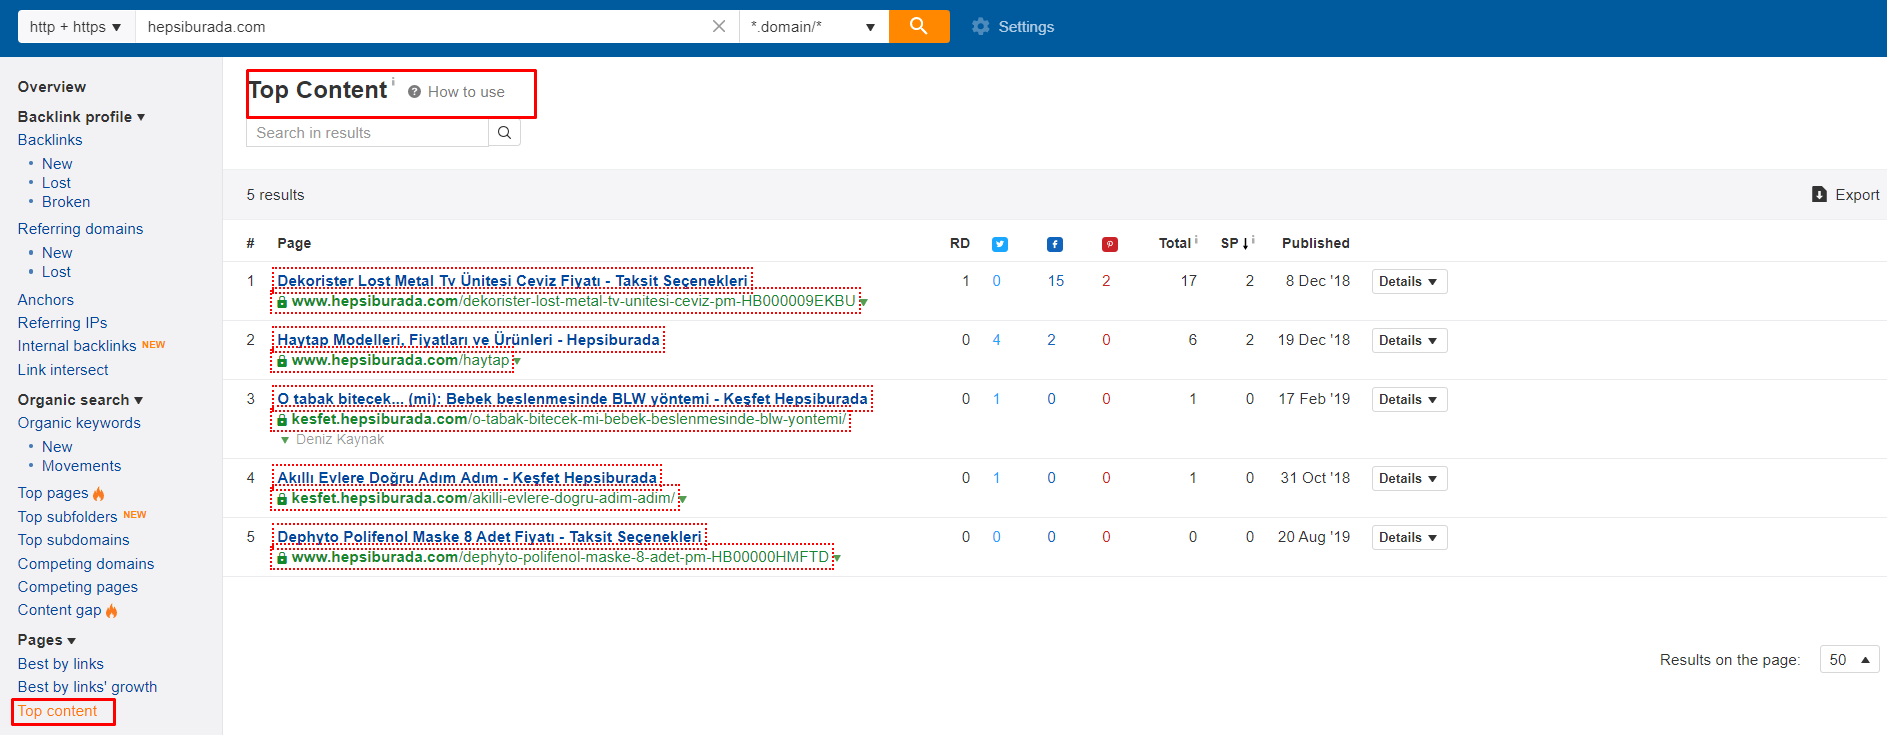Expand URL arrow after dekorister link
The height and width of the screenshot is (735, 1887).
(x=864, y=302)
